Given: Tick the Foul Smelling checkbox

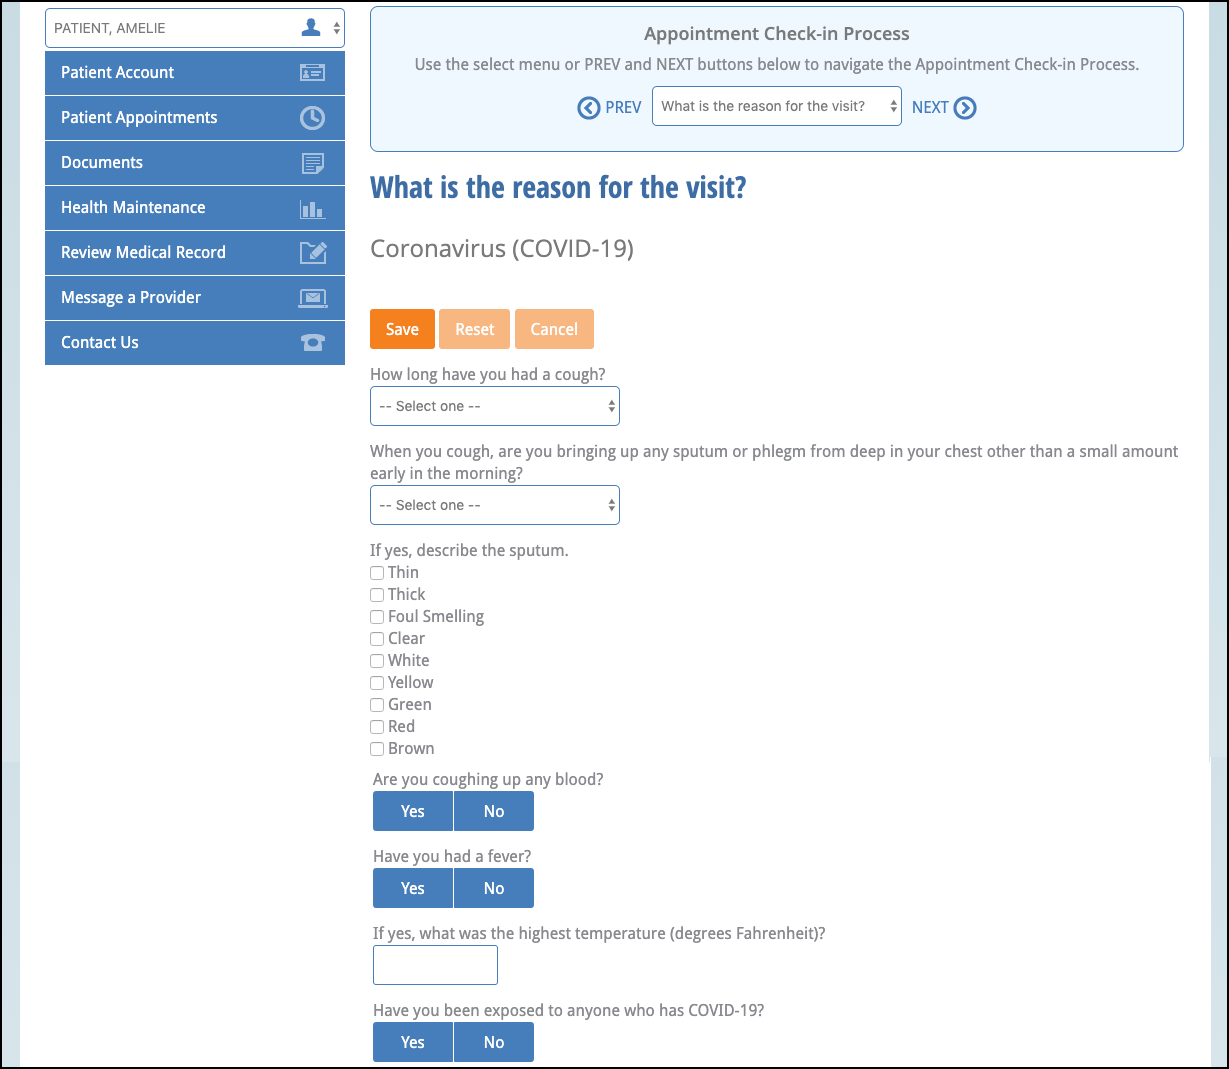Looking at the screenshot, I should click(377, 617).
